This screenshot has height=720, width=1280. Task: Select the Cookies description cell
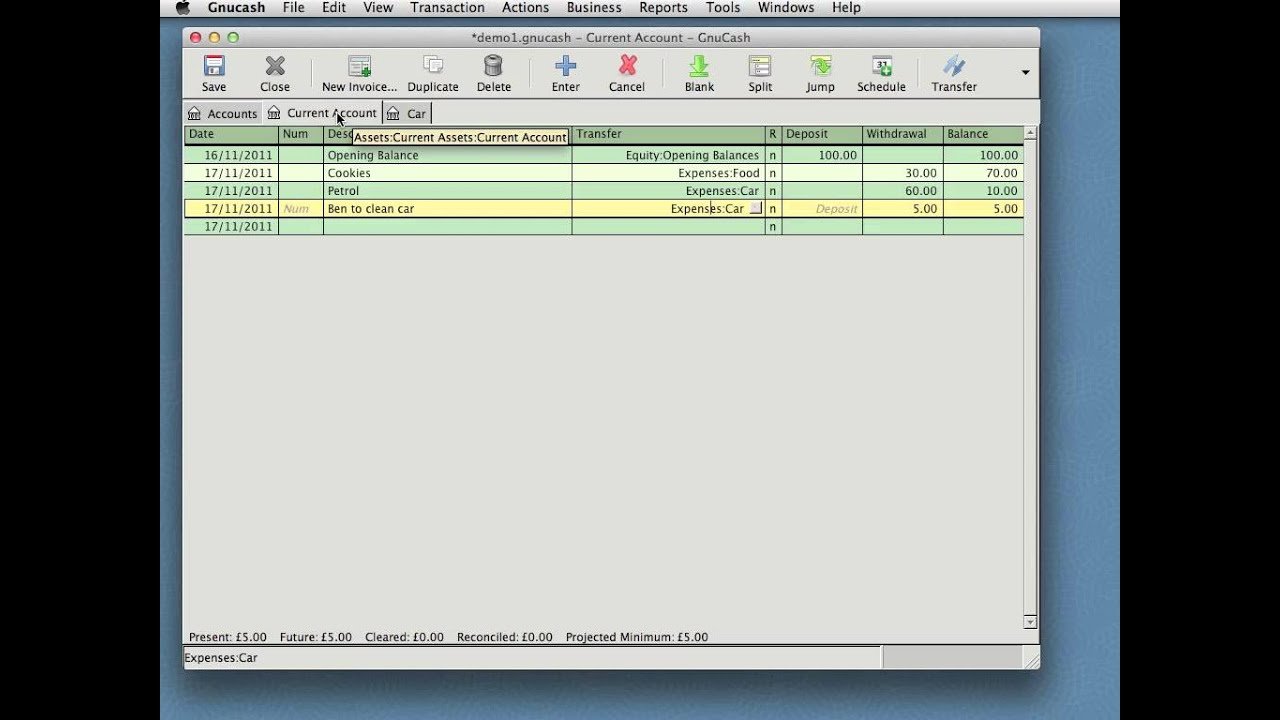tap(447, 173)
